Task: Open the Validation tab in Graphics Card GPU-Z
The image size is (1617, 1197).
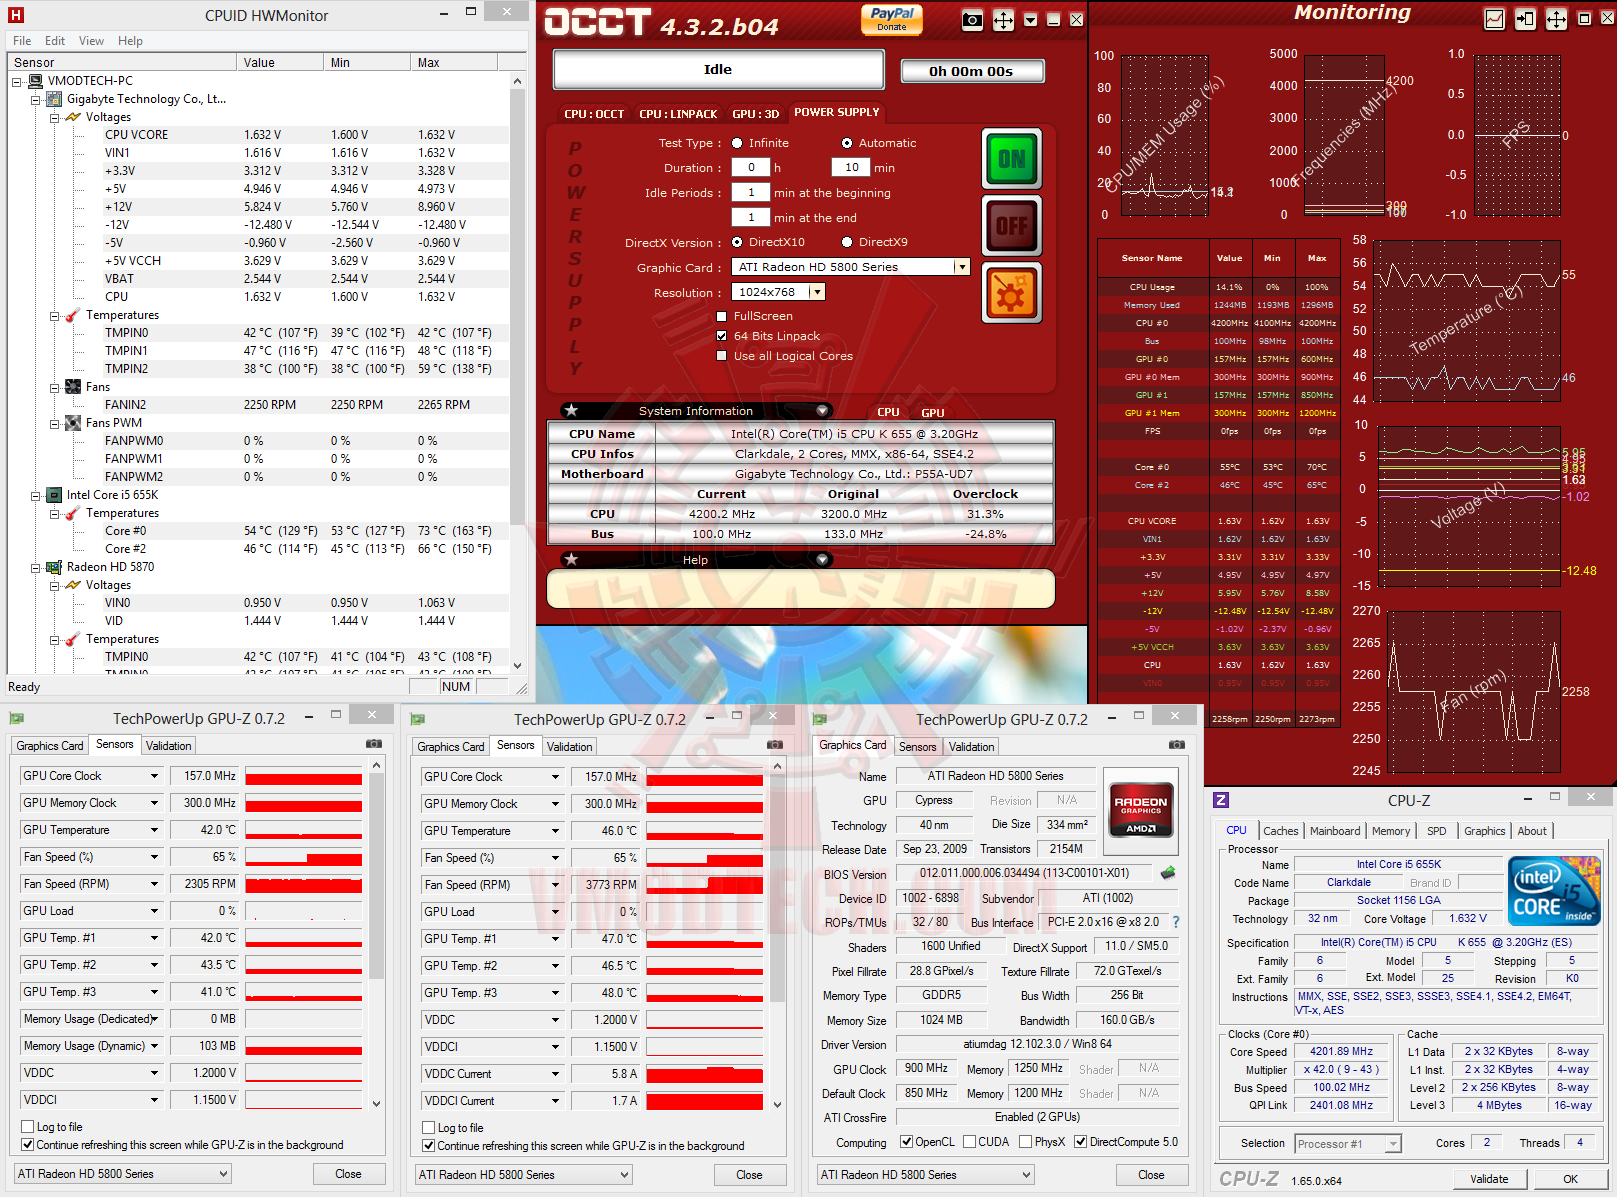Action: tap(972, 747)
